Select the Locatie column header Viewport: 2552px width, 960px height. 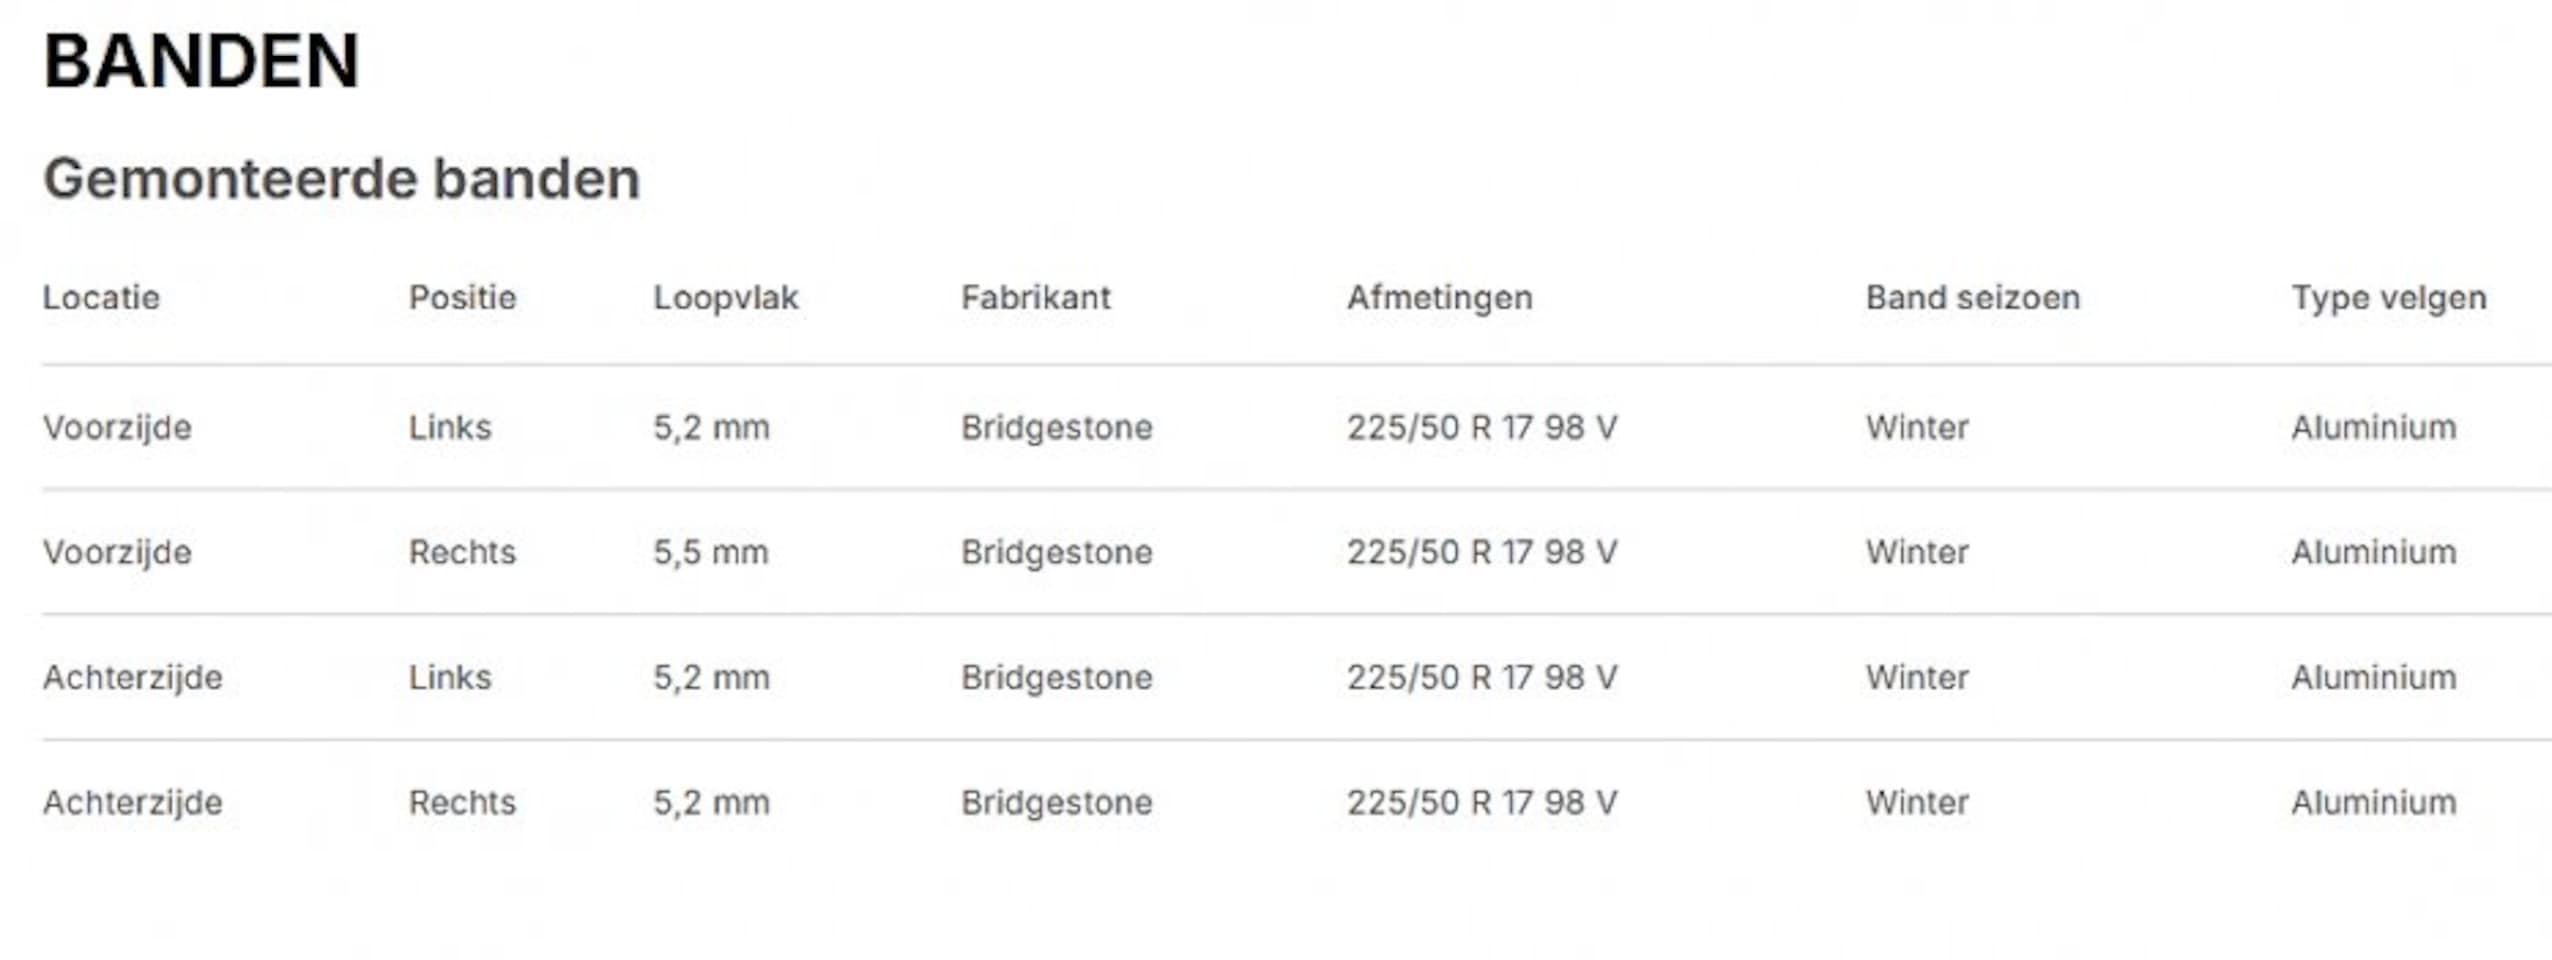(101, 298)
